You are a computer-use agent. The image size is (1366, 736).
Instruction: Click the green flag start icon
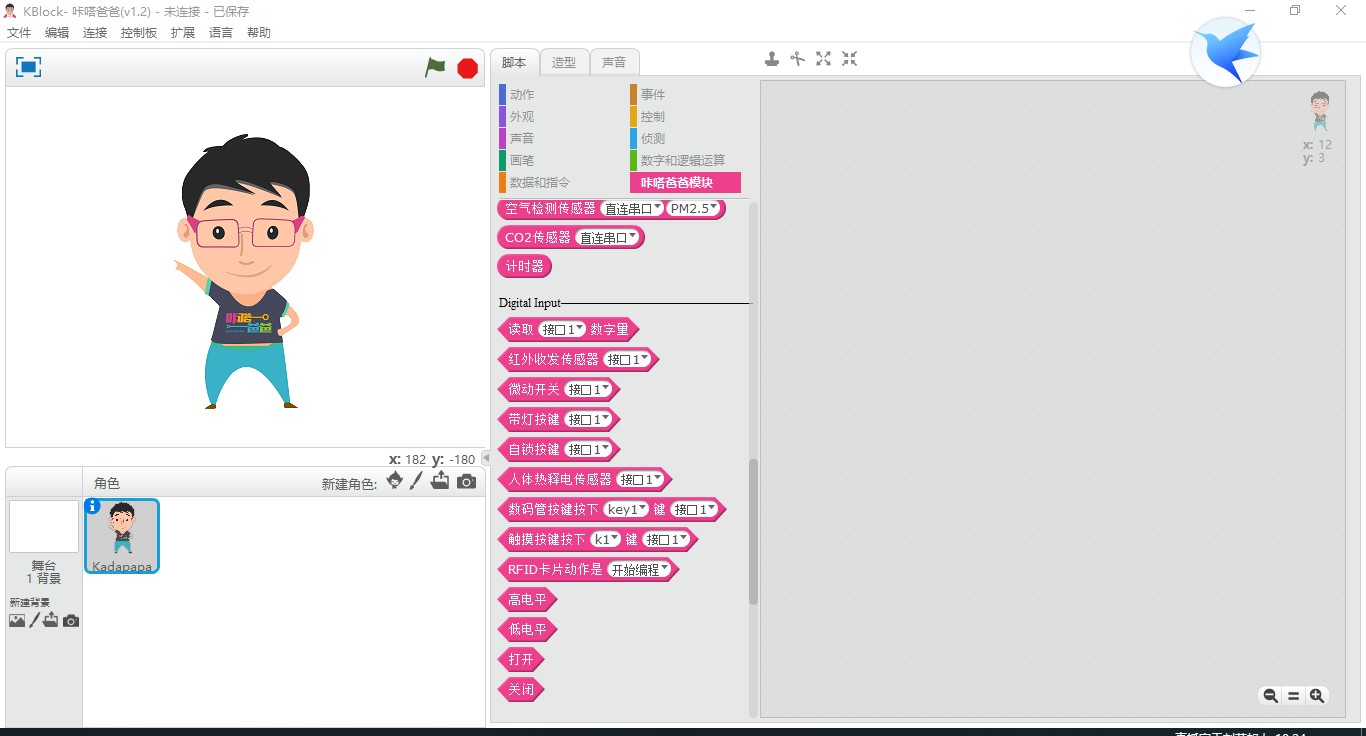click(x=435, y=67)
